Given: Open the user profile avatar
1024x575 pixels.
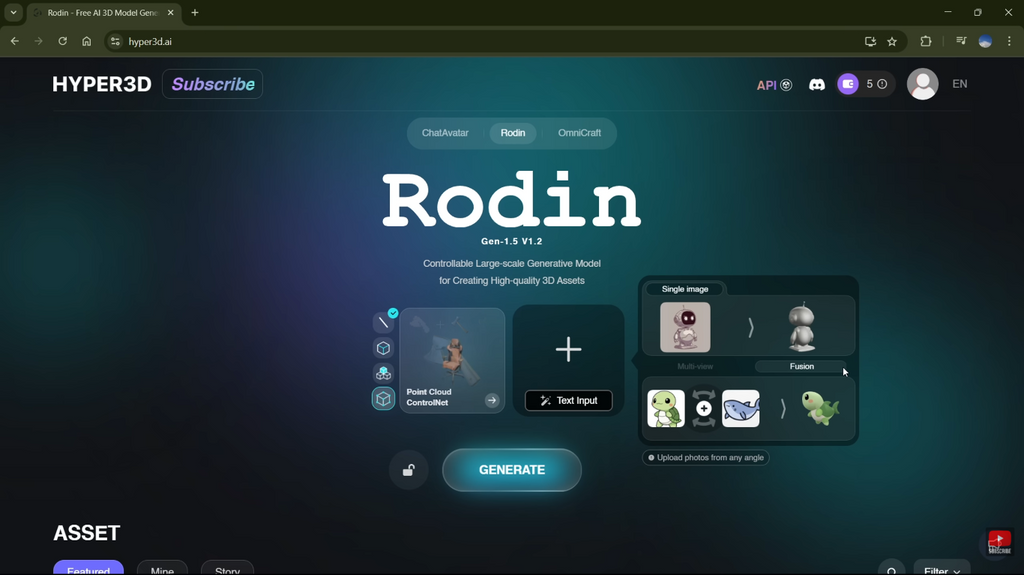Looking at the screenshot, I should 923,84.
